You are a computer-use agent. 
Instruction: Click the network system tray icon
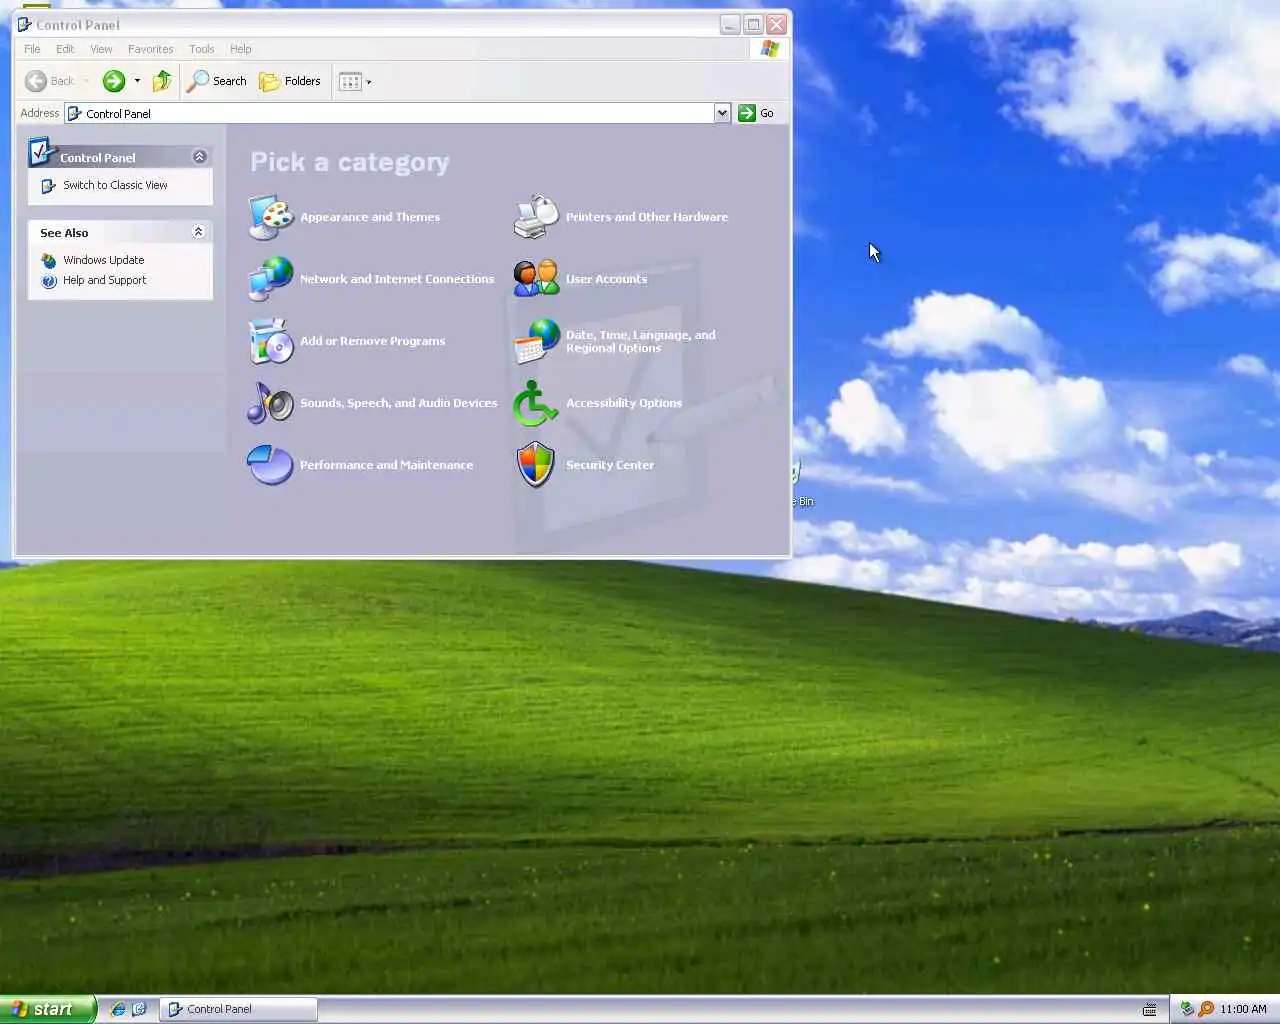point(1187,1009)
